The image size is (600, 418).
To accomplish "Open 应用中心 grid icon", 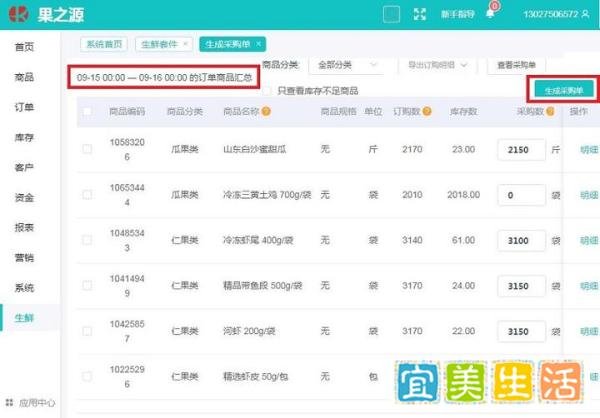I will [x=10, y=402].
